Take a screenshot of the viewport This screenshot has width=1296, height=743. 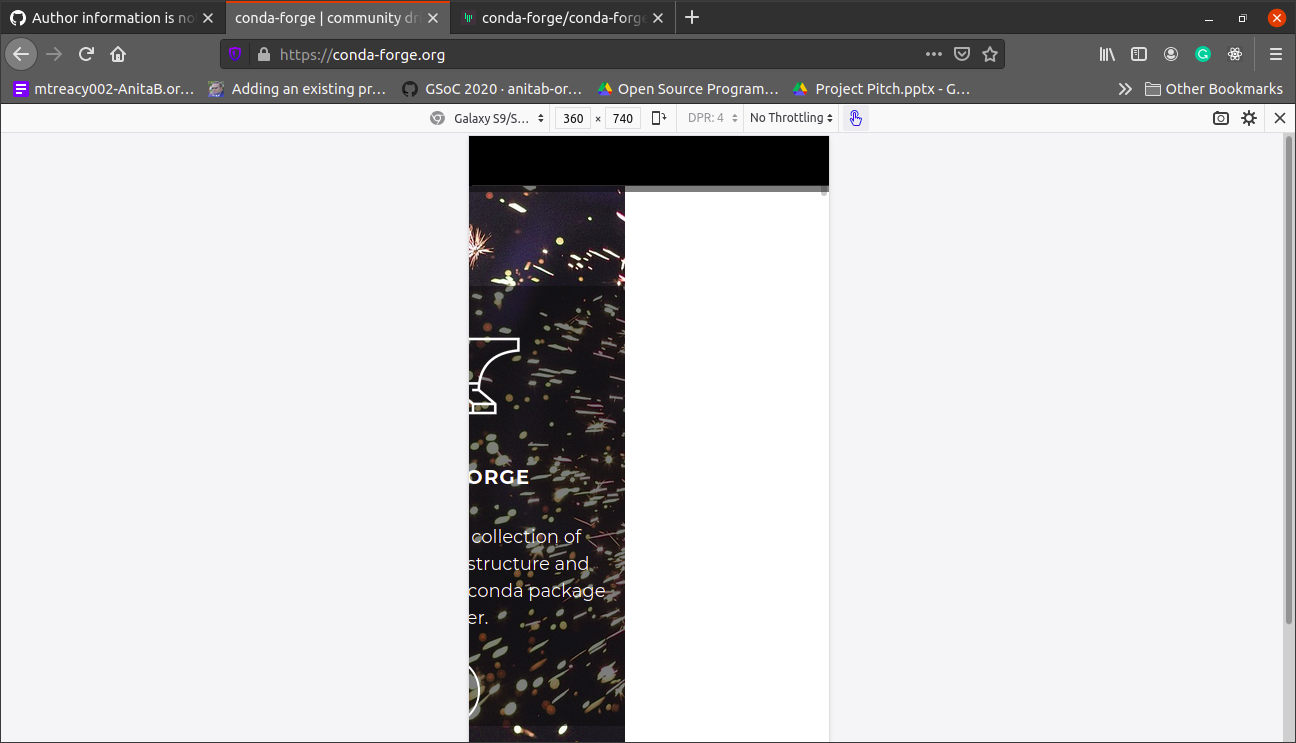(x=1221, y=118)
